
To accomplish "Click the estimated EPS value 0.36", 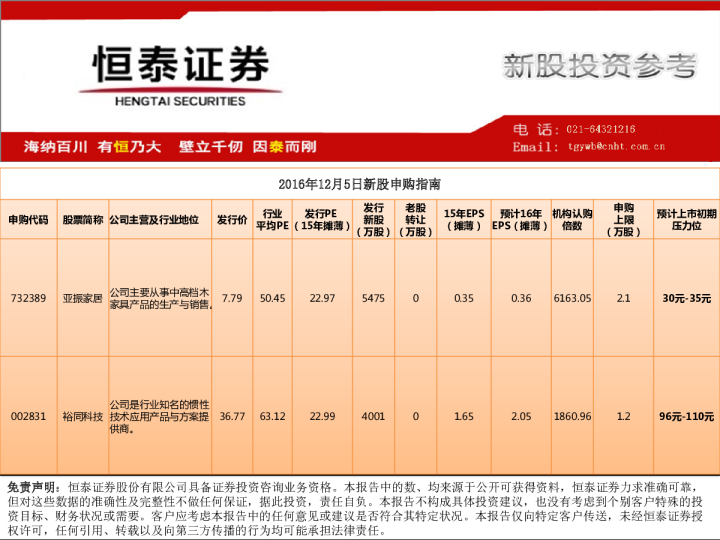I will (521, 298).
